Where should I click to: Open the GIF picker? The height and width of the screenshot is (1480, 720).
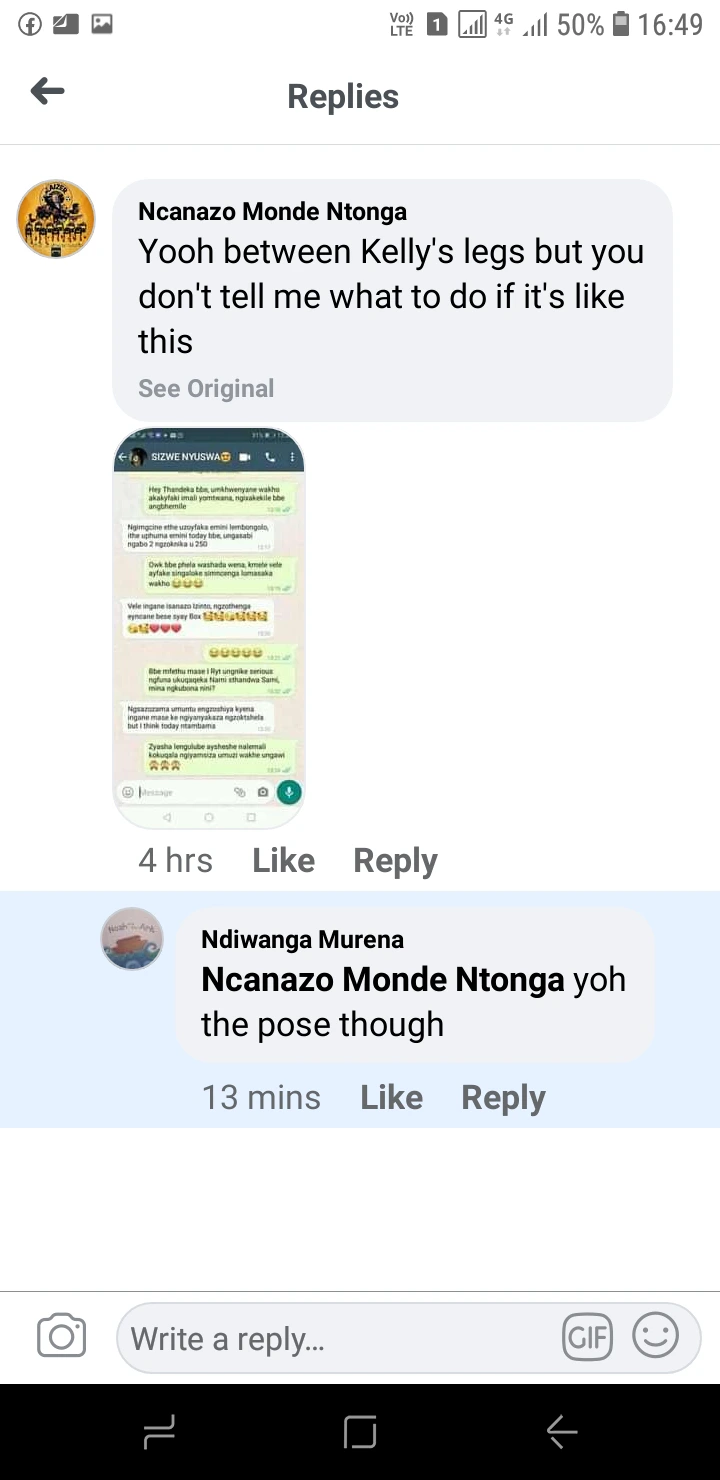pyautogui.click(x=587, y=1338)
